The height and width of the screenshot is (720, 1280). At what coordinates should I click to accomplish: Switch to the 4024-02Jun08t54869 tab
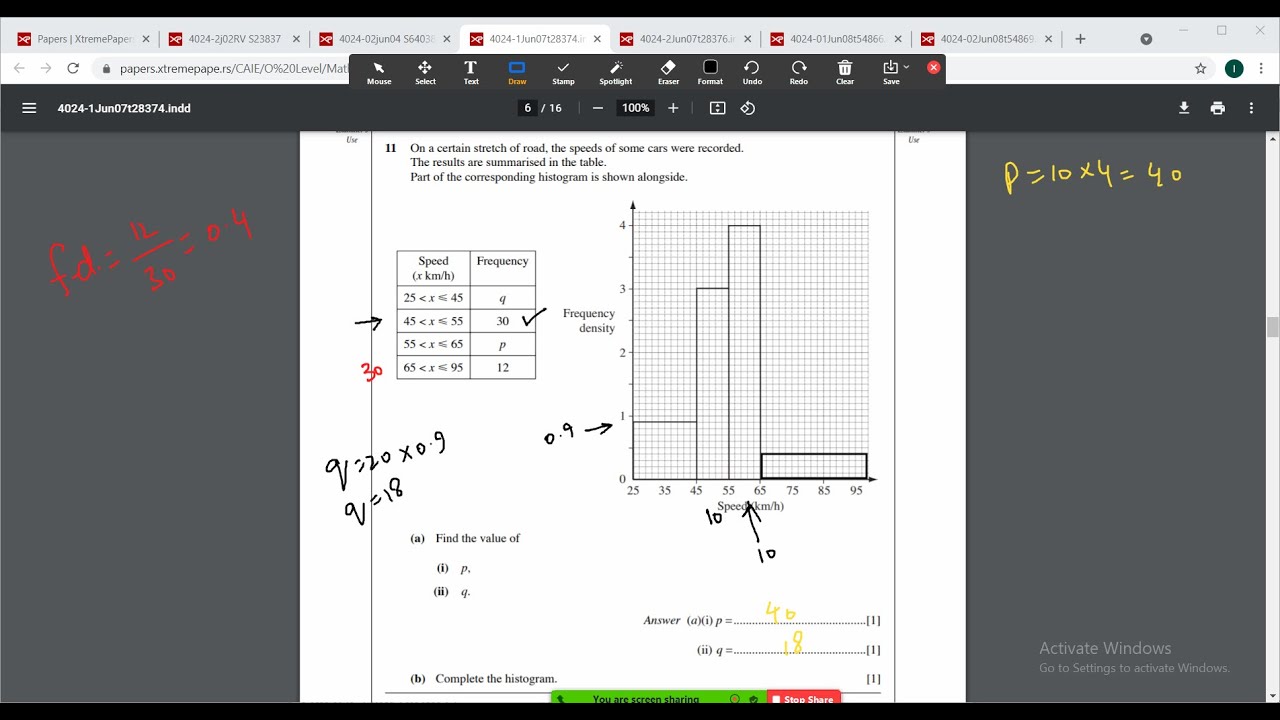tap(987, 39)
